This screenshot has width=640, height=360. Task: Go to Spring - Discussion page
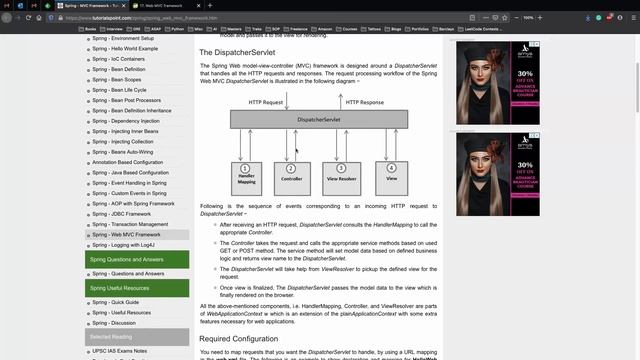point(114,323)
